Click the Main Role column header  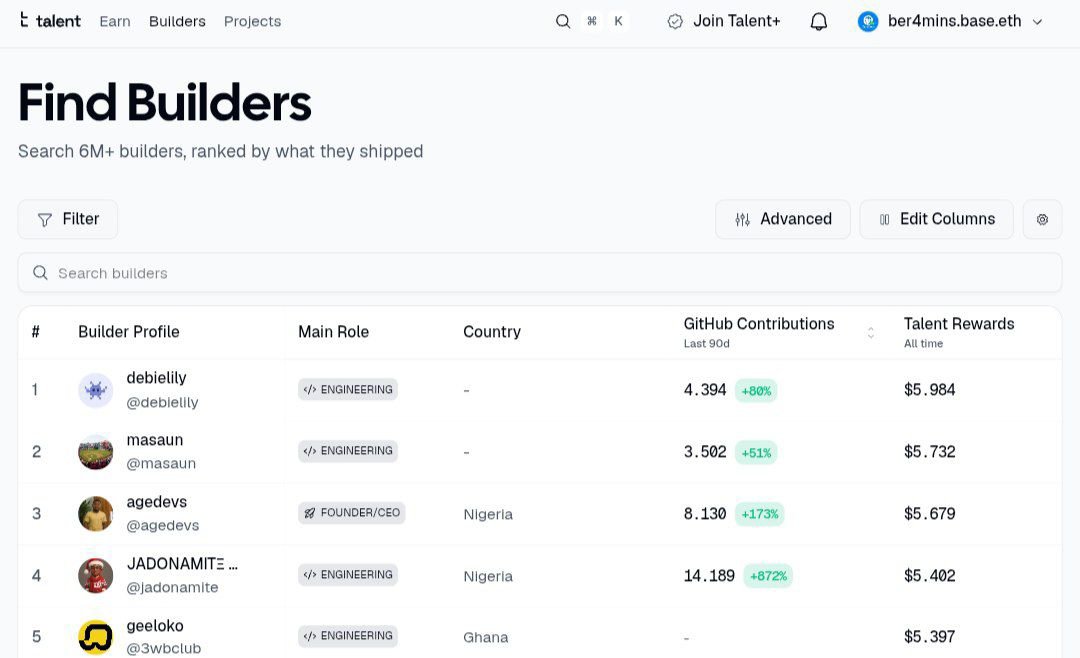(333, 331)
